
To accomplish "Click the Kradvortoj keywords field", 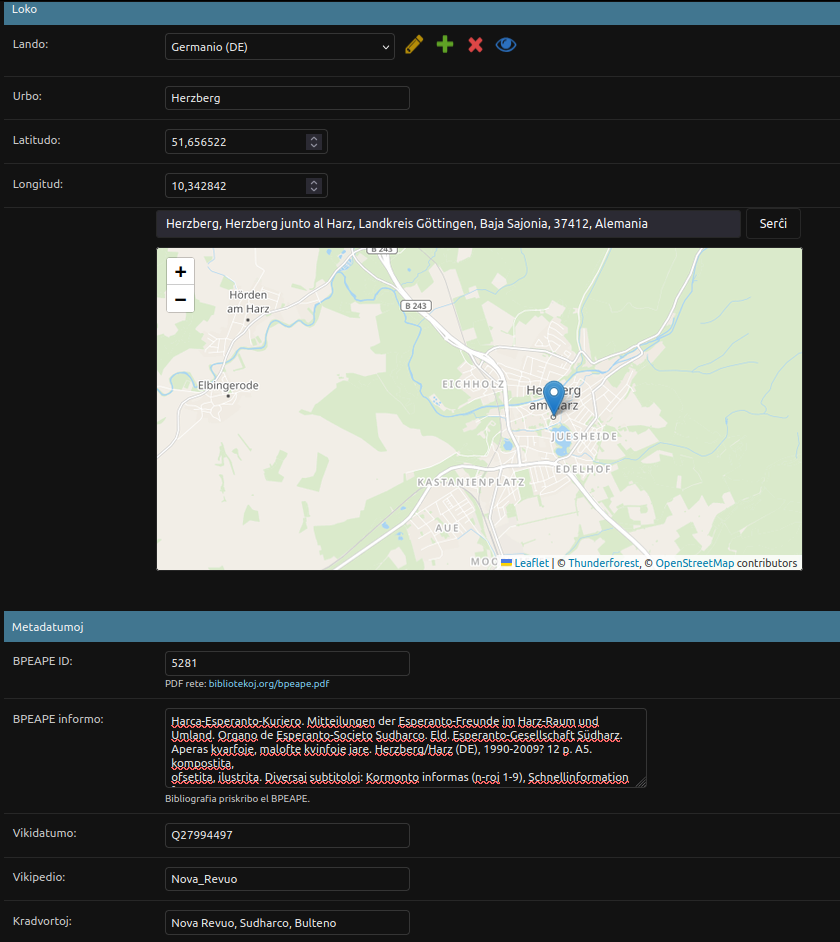I will tap(287, 923).
